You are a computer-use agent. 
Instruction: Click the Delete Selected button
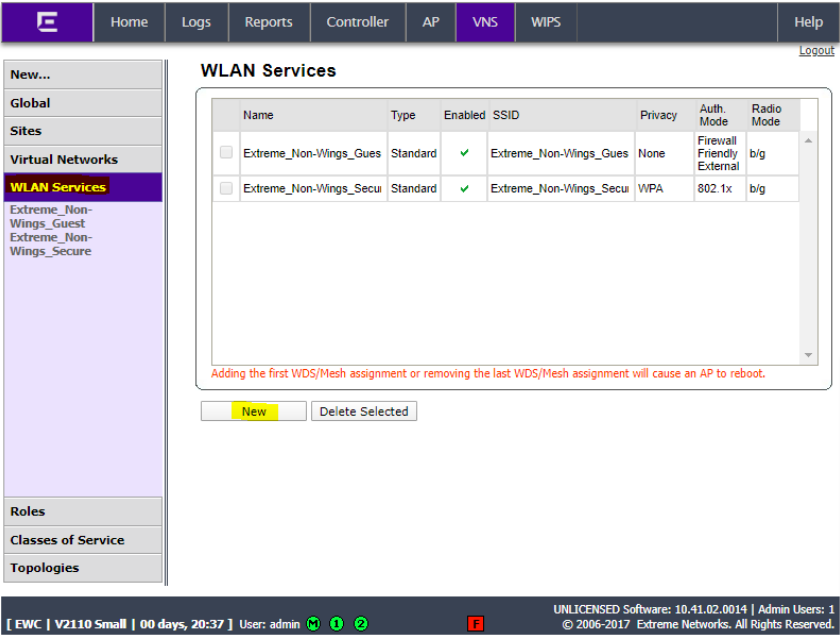click(364, 411)
